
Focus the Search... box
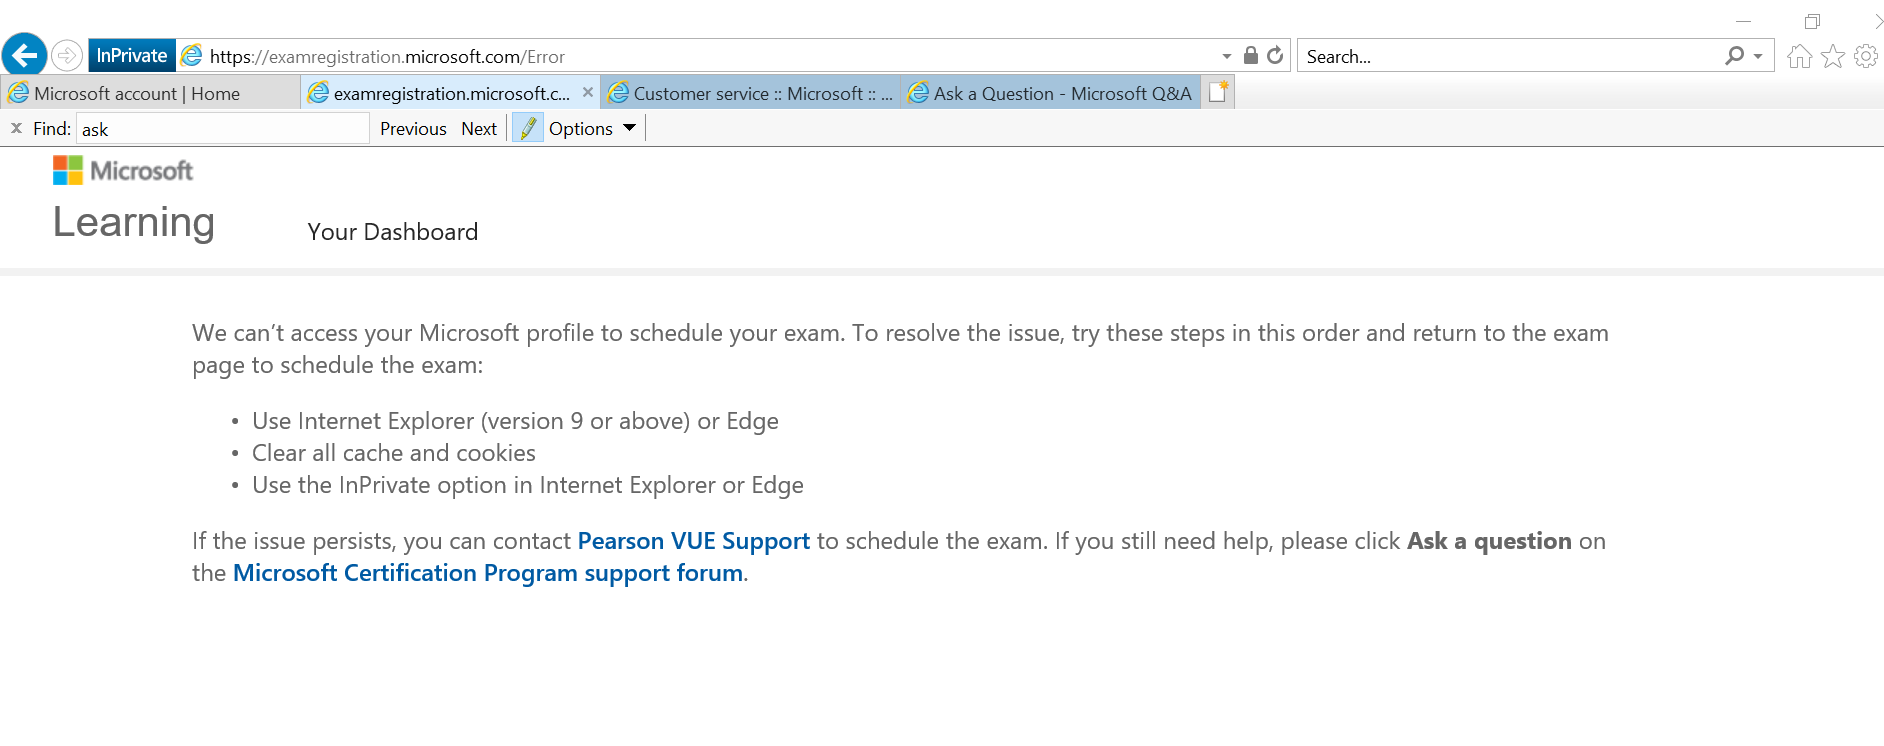(1510, 57)
